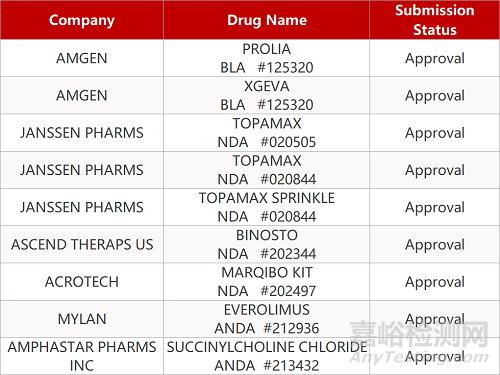The image size is (500, 375).
Task: Click the MYLAN company cell
Action: [x=82, y=319]
